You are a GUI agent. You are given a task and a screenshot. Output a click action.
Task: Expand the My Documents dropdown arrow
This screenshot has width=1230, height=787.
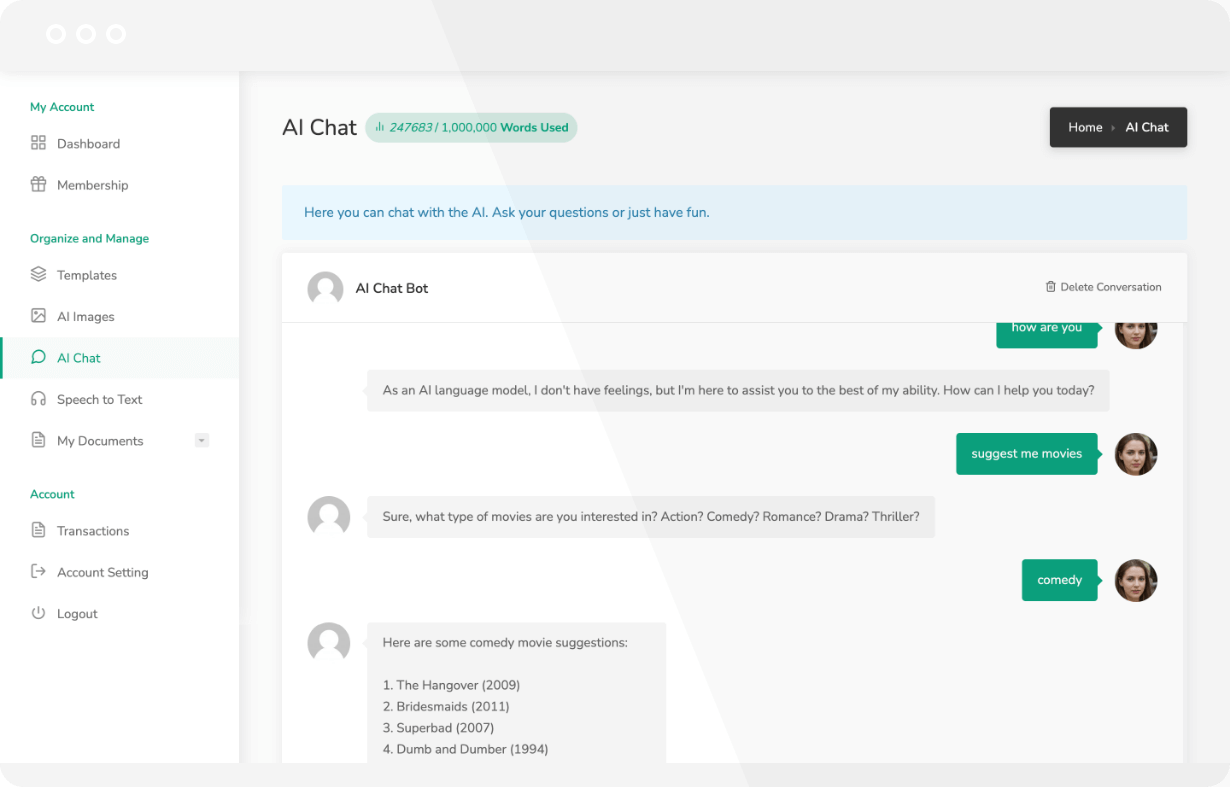(x=202, y=440)
